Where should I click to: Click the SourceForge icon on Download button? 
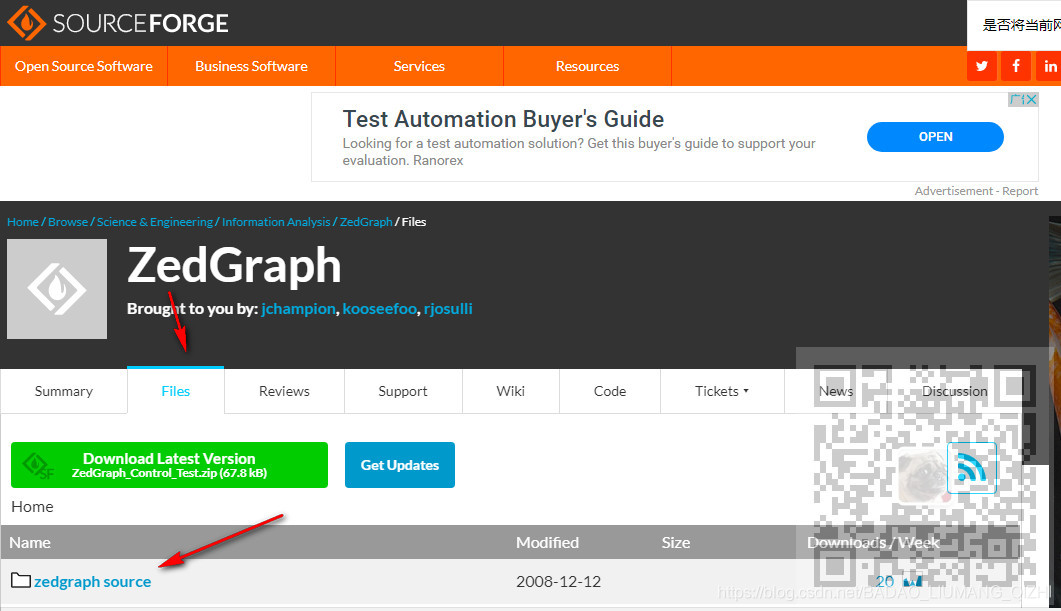point(37,464)
